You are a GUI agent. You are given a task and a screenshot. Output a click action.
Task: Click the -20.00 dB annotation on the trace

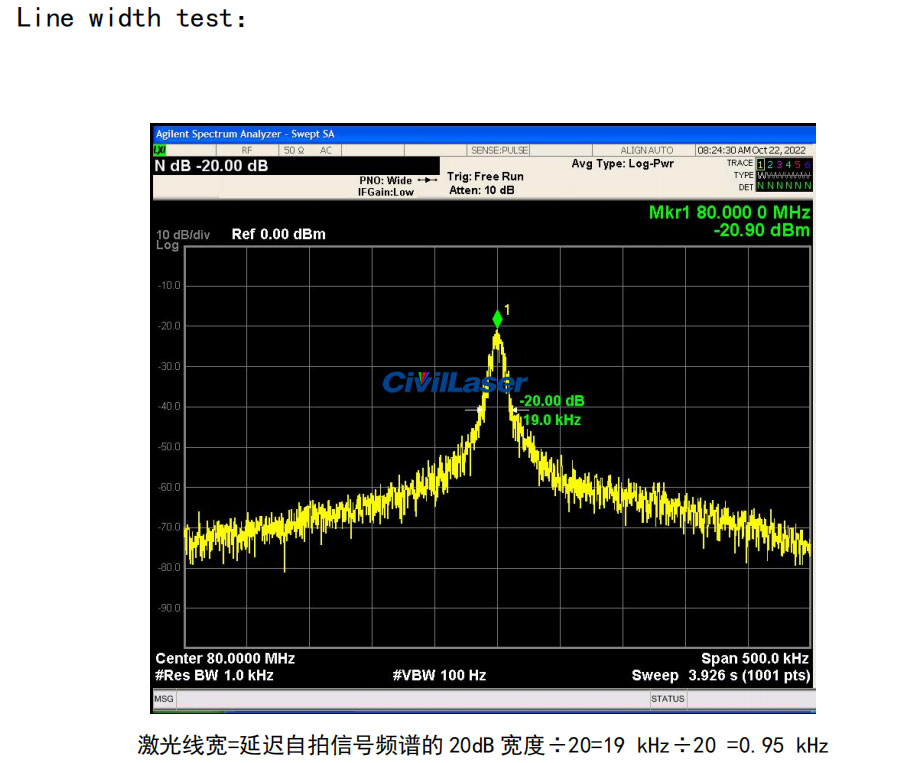[552, 401]
